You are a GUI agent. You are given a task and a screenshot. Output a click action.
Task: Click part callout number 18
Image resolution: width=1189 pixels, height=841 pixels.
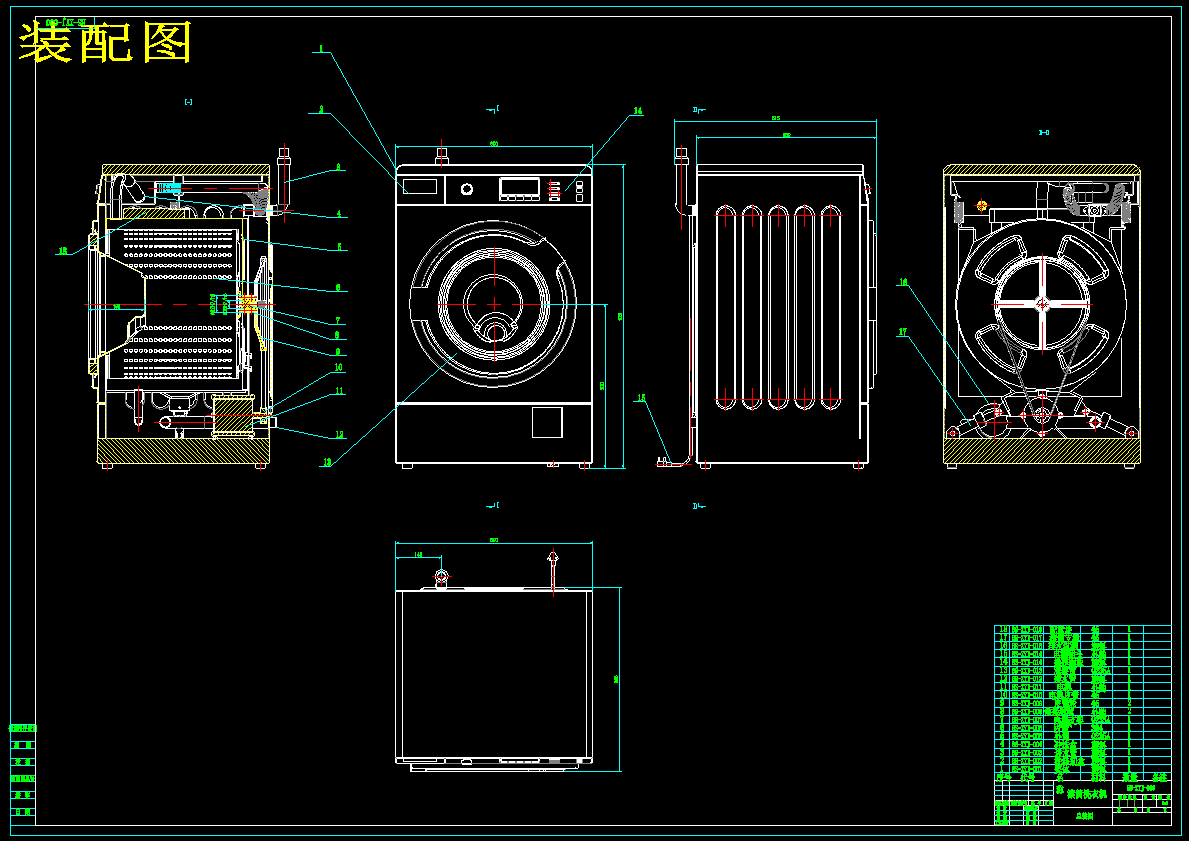63,250
